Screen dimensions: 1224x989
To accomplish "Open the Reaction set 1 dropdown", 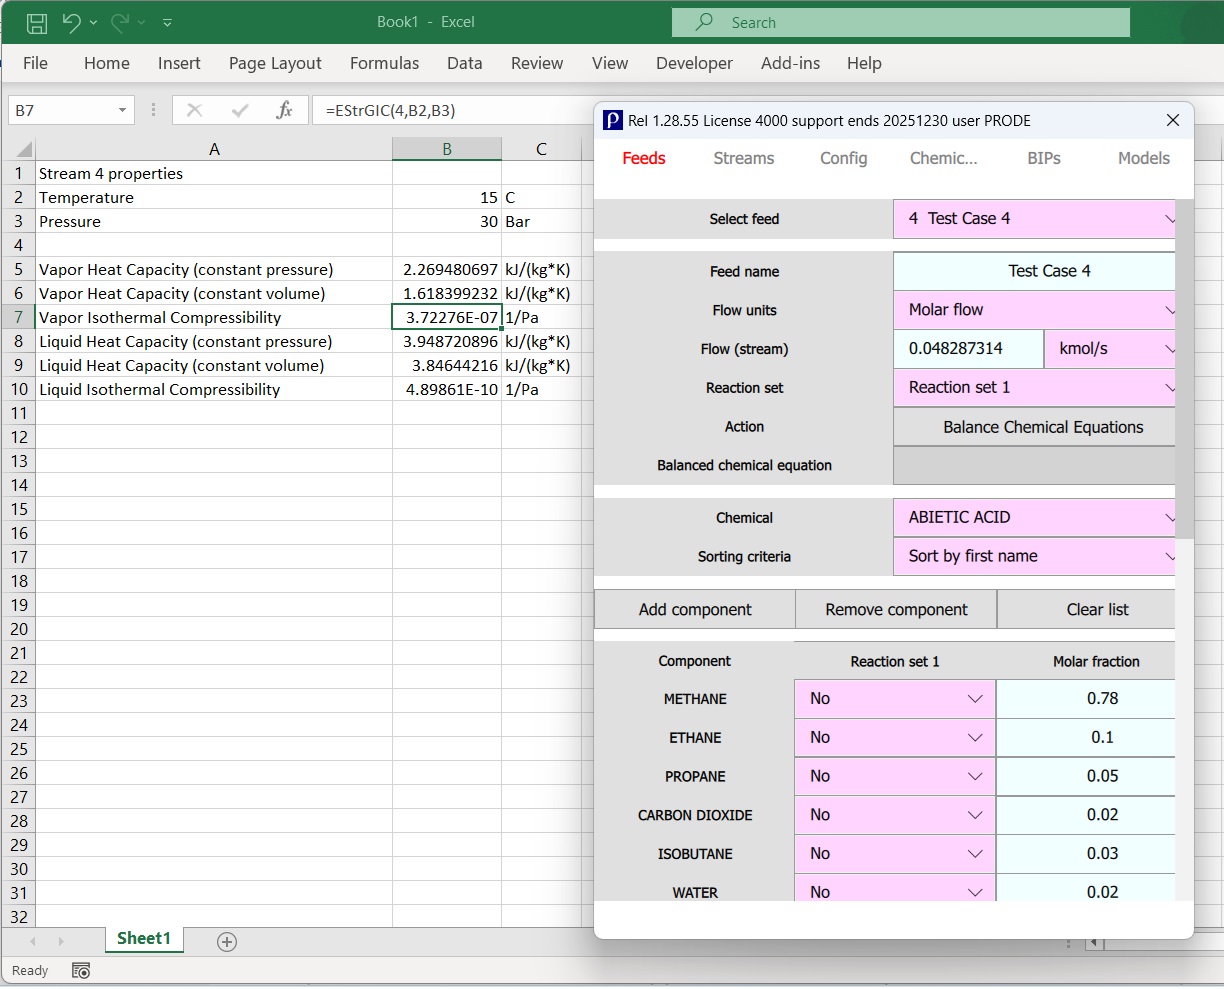I will click(1034, 388).
